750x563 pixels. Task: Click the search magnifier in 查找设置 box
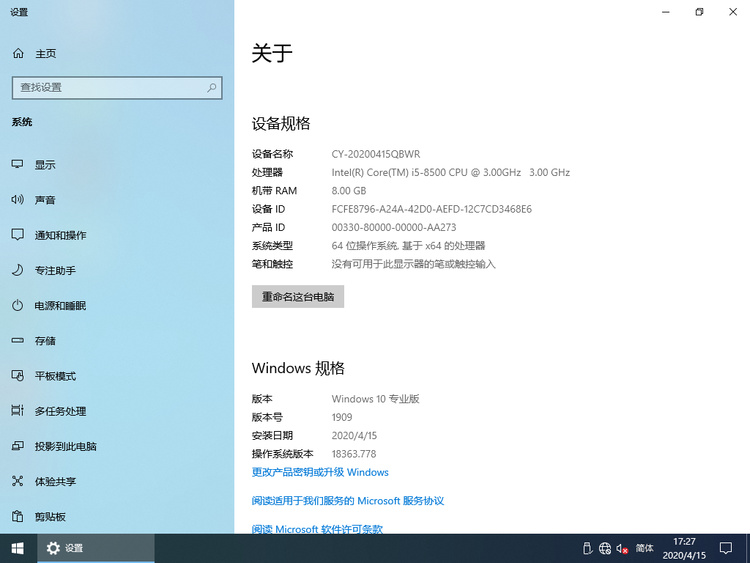(211, 87)
